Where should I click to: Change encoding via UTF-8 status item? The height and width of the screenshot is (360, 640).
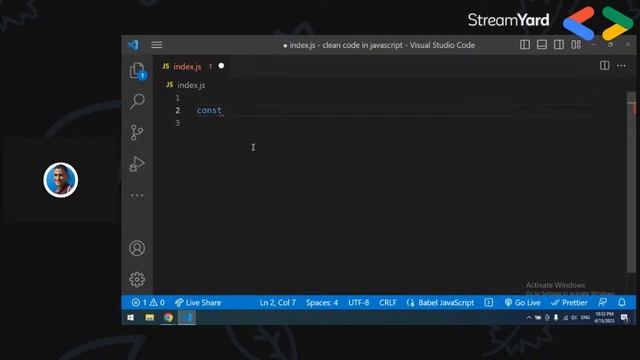click(x=358, y=302)
